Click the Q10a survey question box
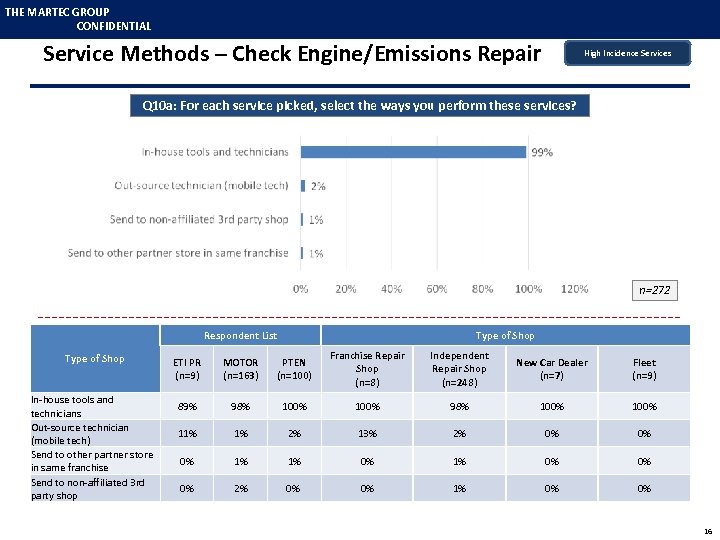The width and height of the screenshot is (720, 540). 360,105
